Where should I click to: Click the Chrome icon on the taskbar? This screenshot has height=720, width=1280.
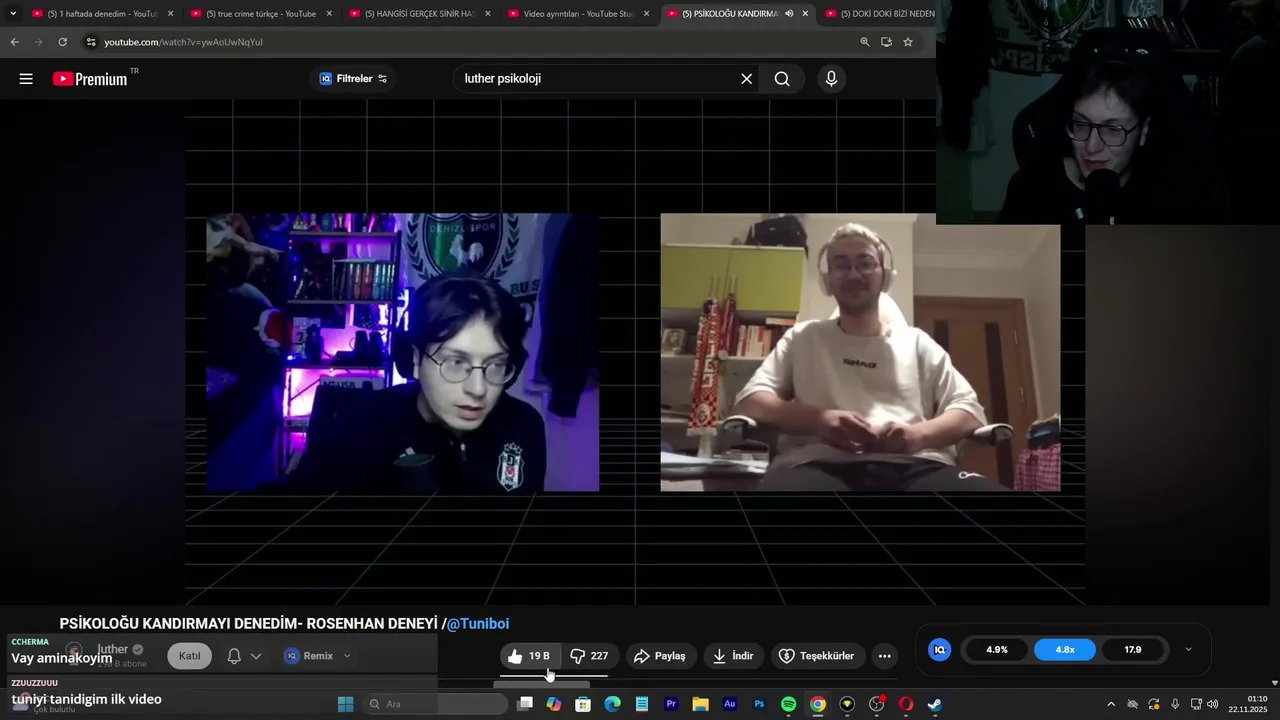818,704
